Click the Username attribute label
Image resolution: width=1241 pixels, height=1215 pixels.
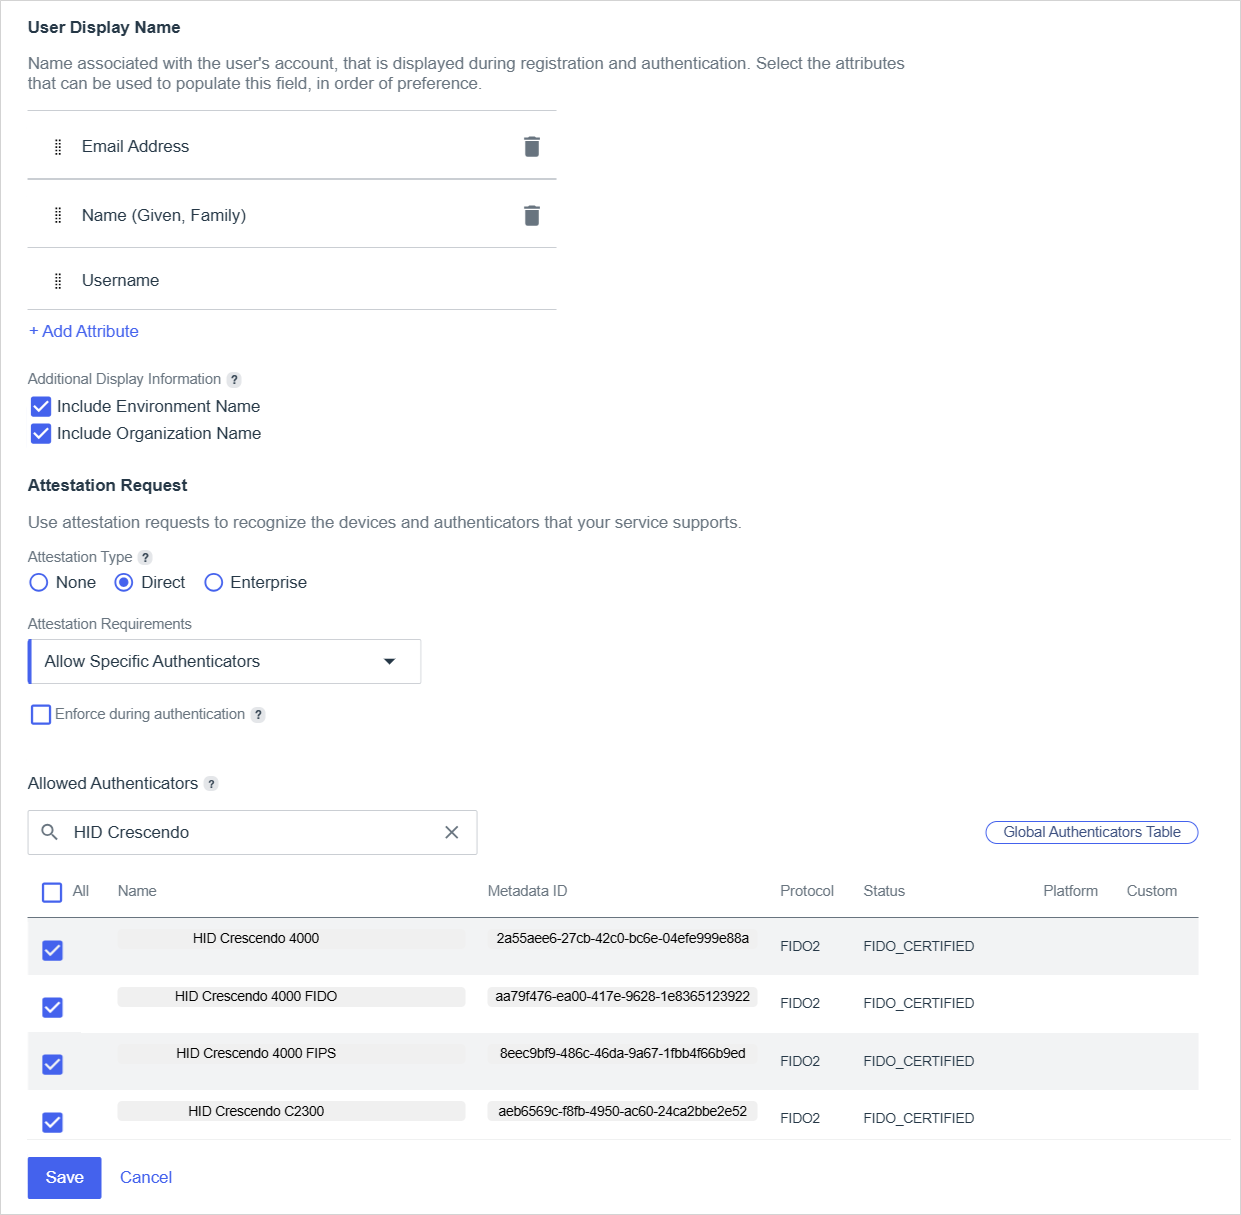pos(120,281)
